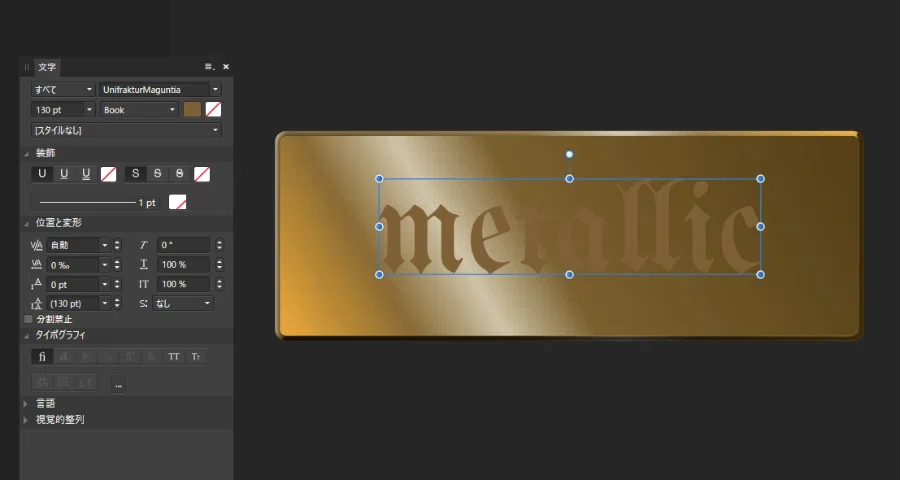Toggle the Tt small caps button
The image size is (900, 480).
click(x=196, y=357)
